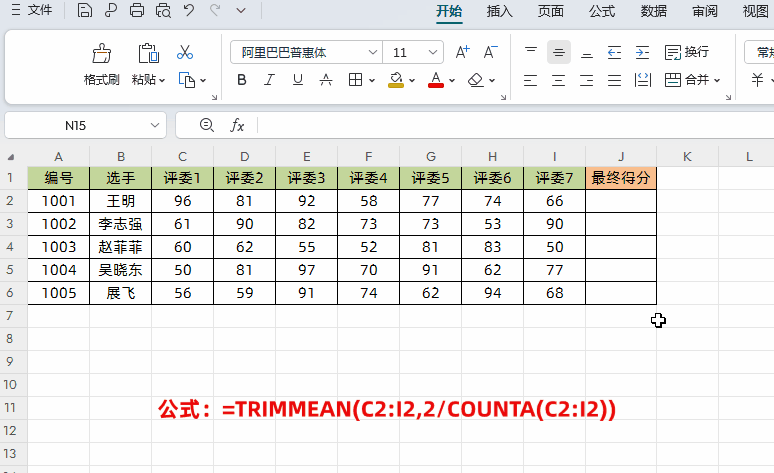Click the cell containing 1005

click(x=59, y=293)
